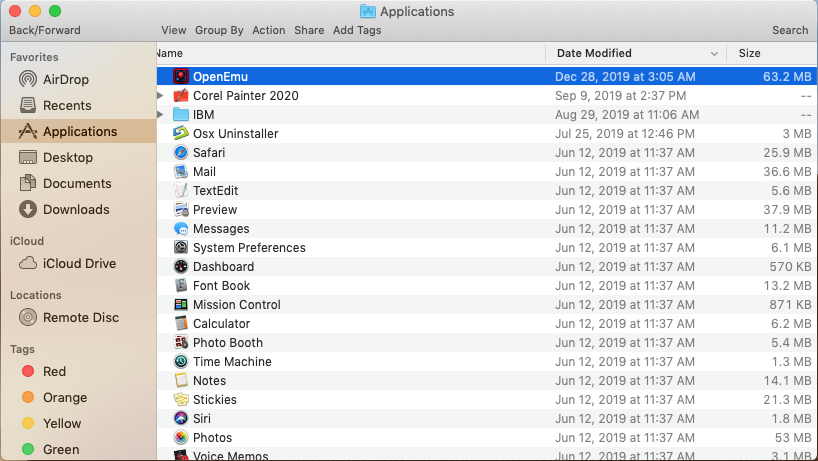This screenshot has height=461, width=818.
Task: Click the Safari compass icon
Action: tap(181, 153)
